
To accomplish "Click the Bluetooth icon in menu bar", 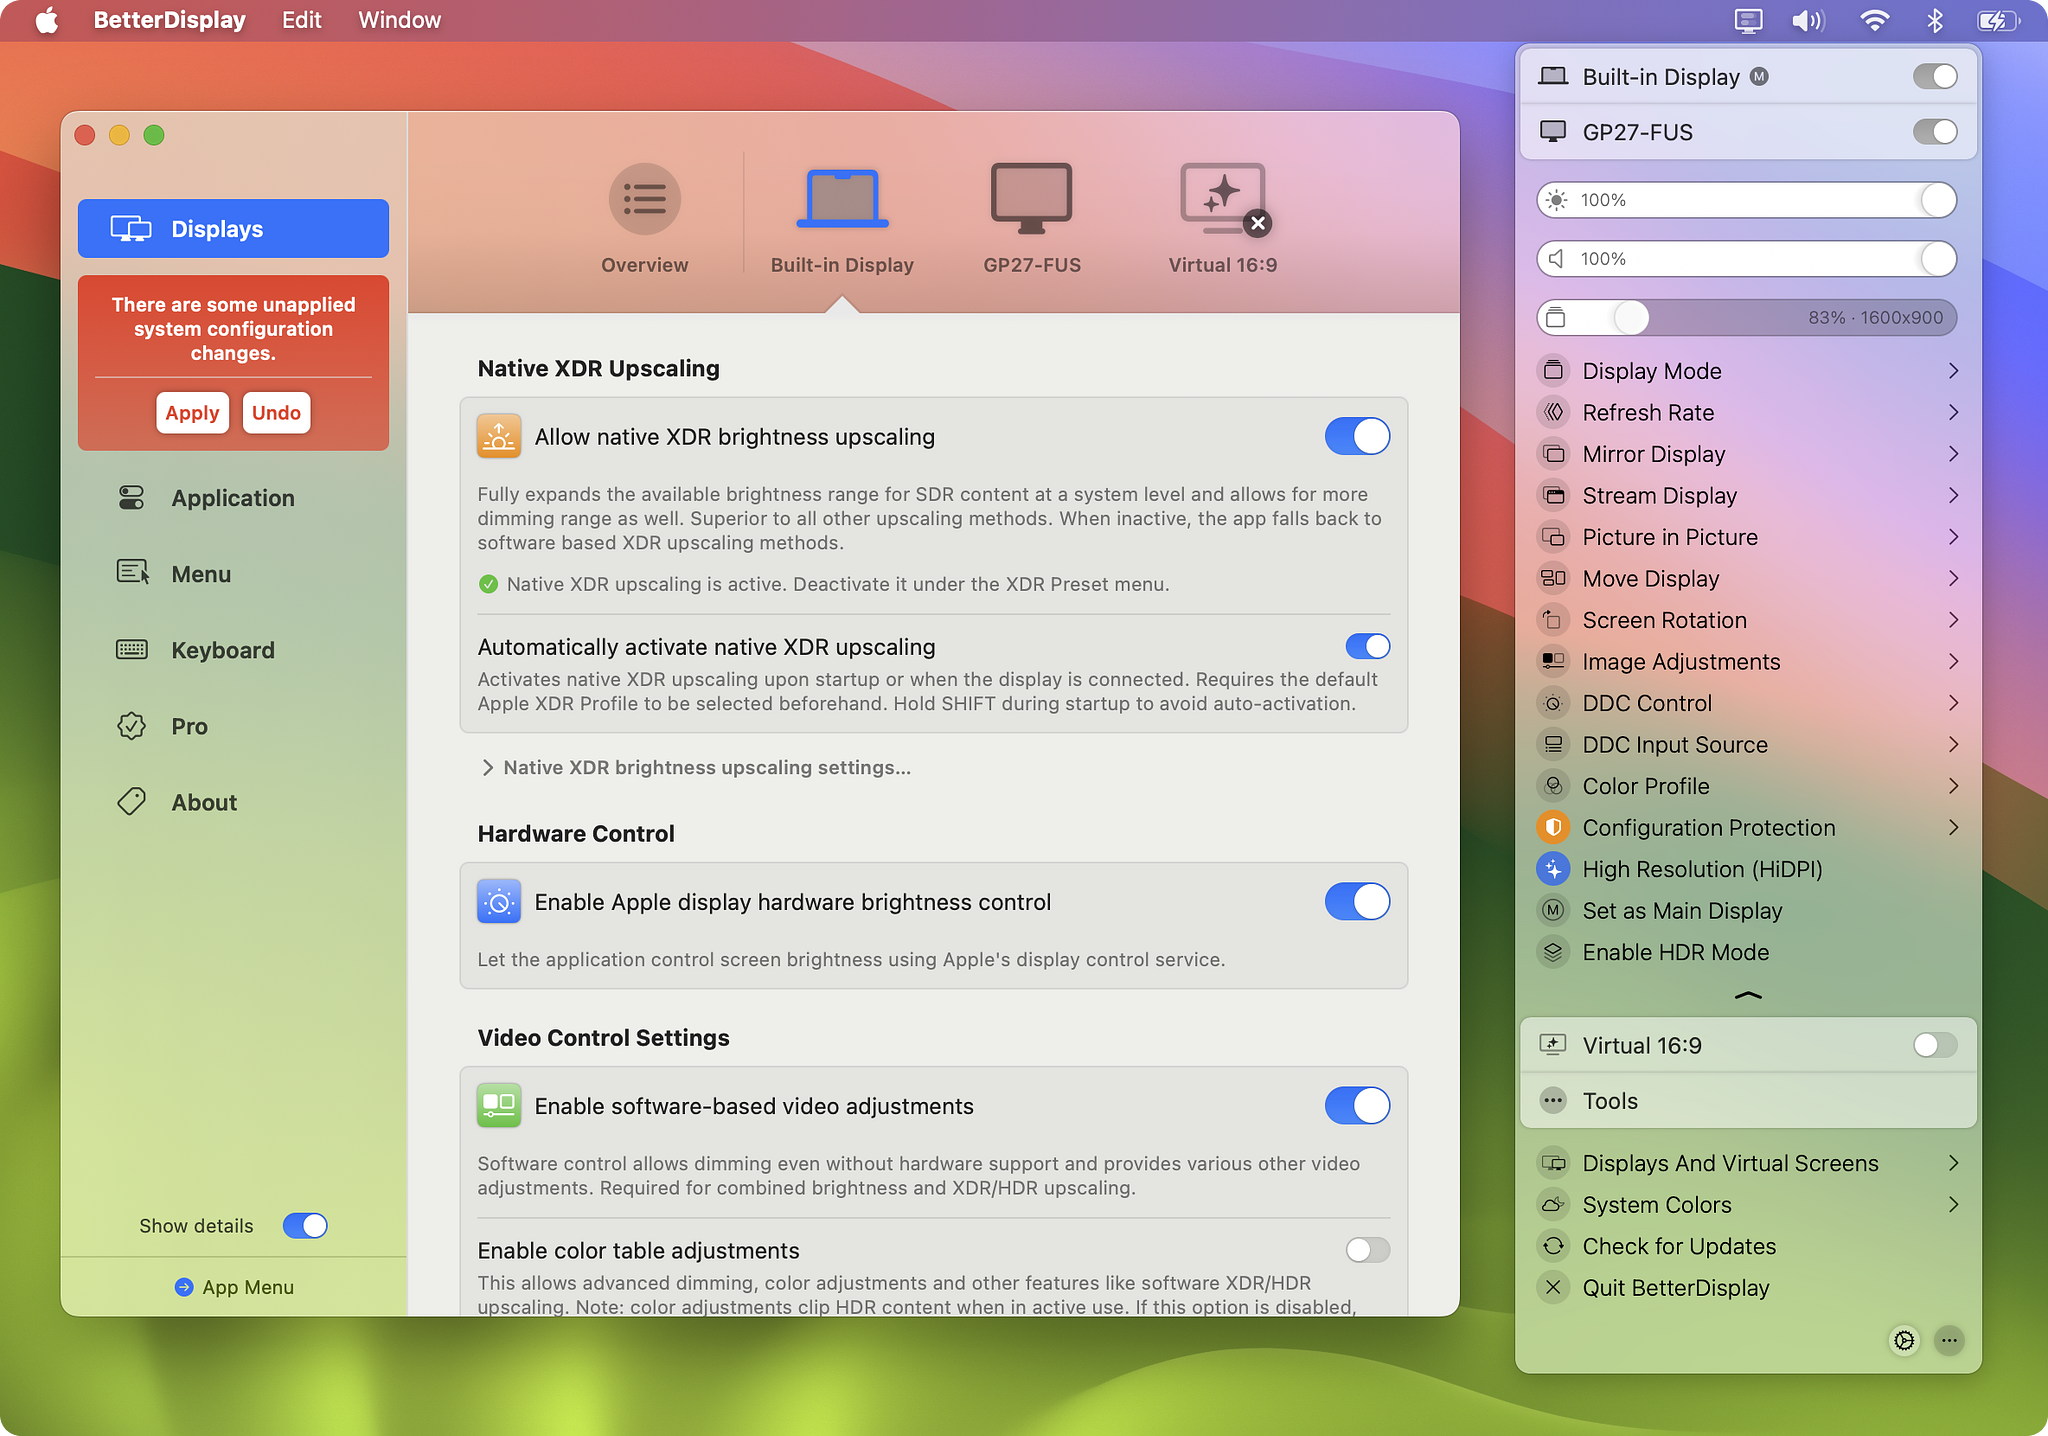I will [1935, 20].
